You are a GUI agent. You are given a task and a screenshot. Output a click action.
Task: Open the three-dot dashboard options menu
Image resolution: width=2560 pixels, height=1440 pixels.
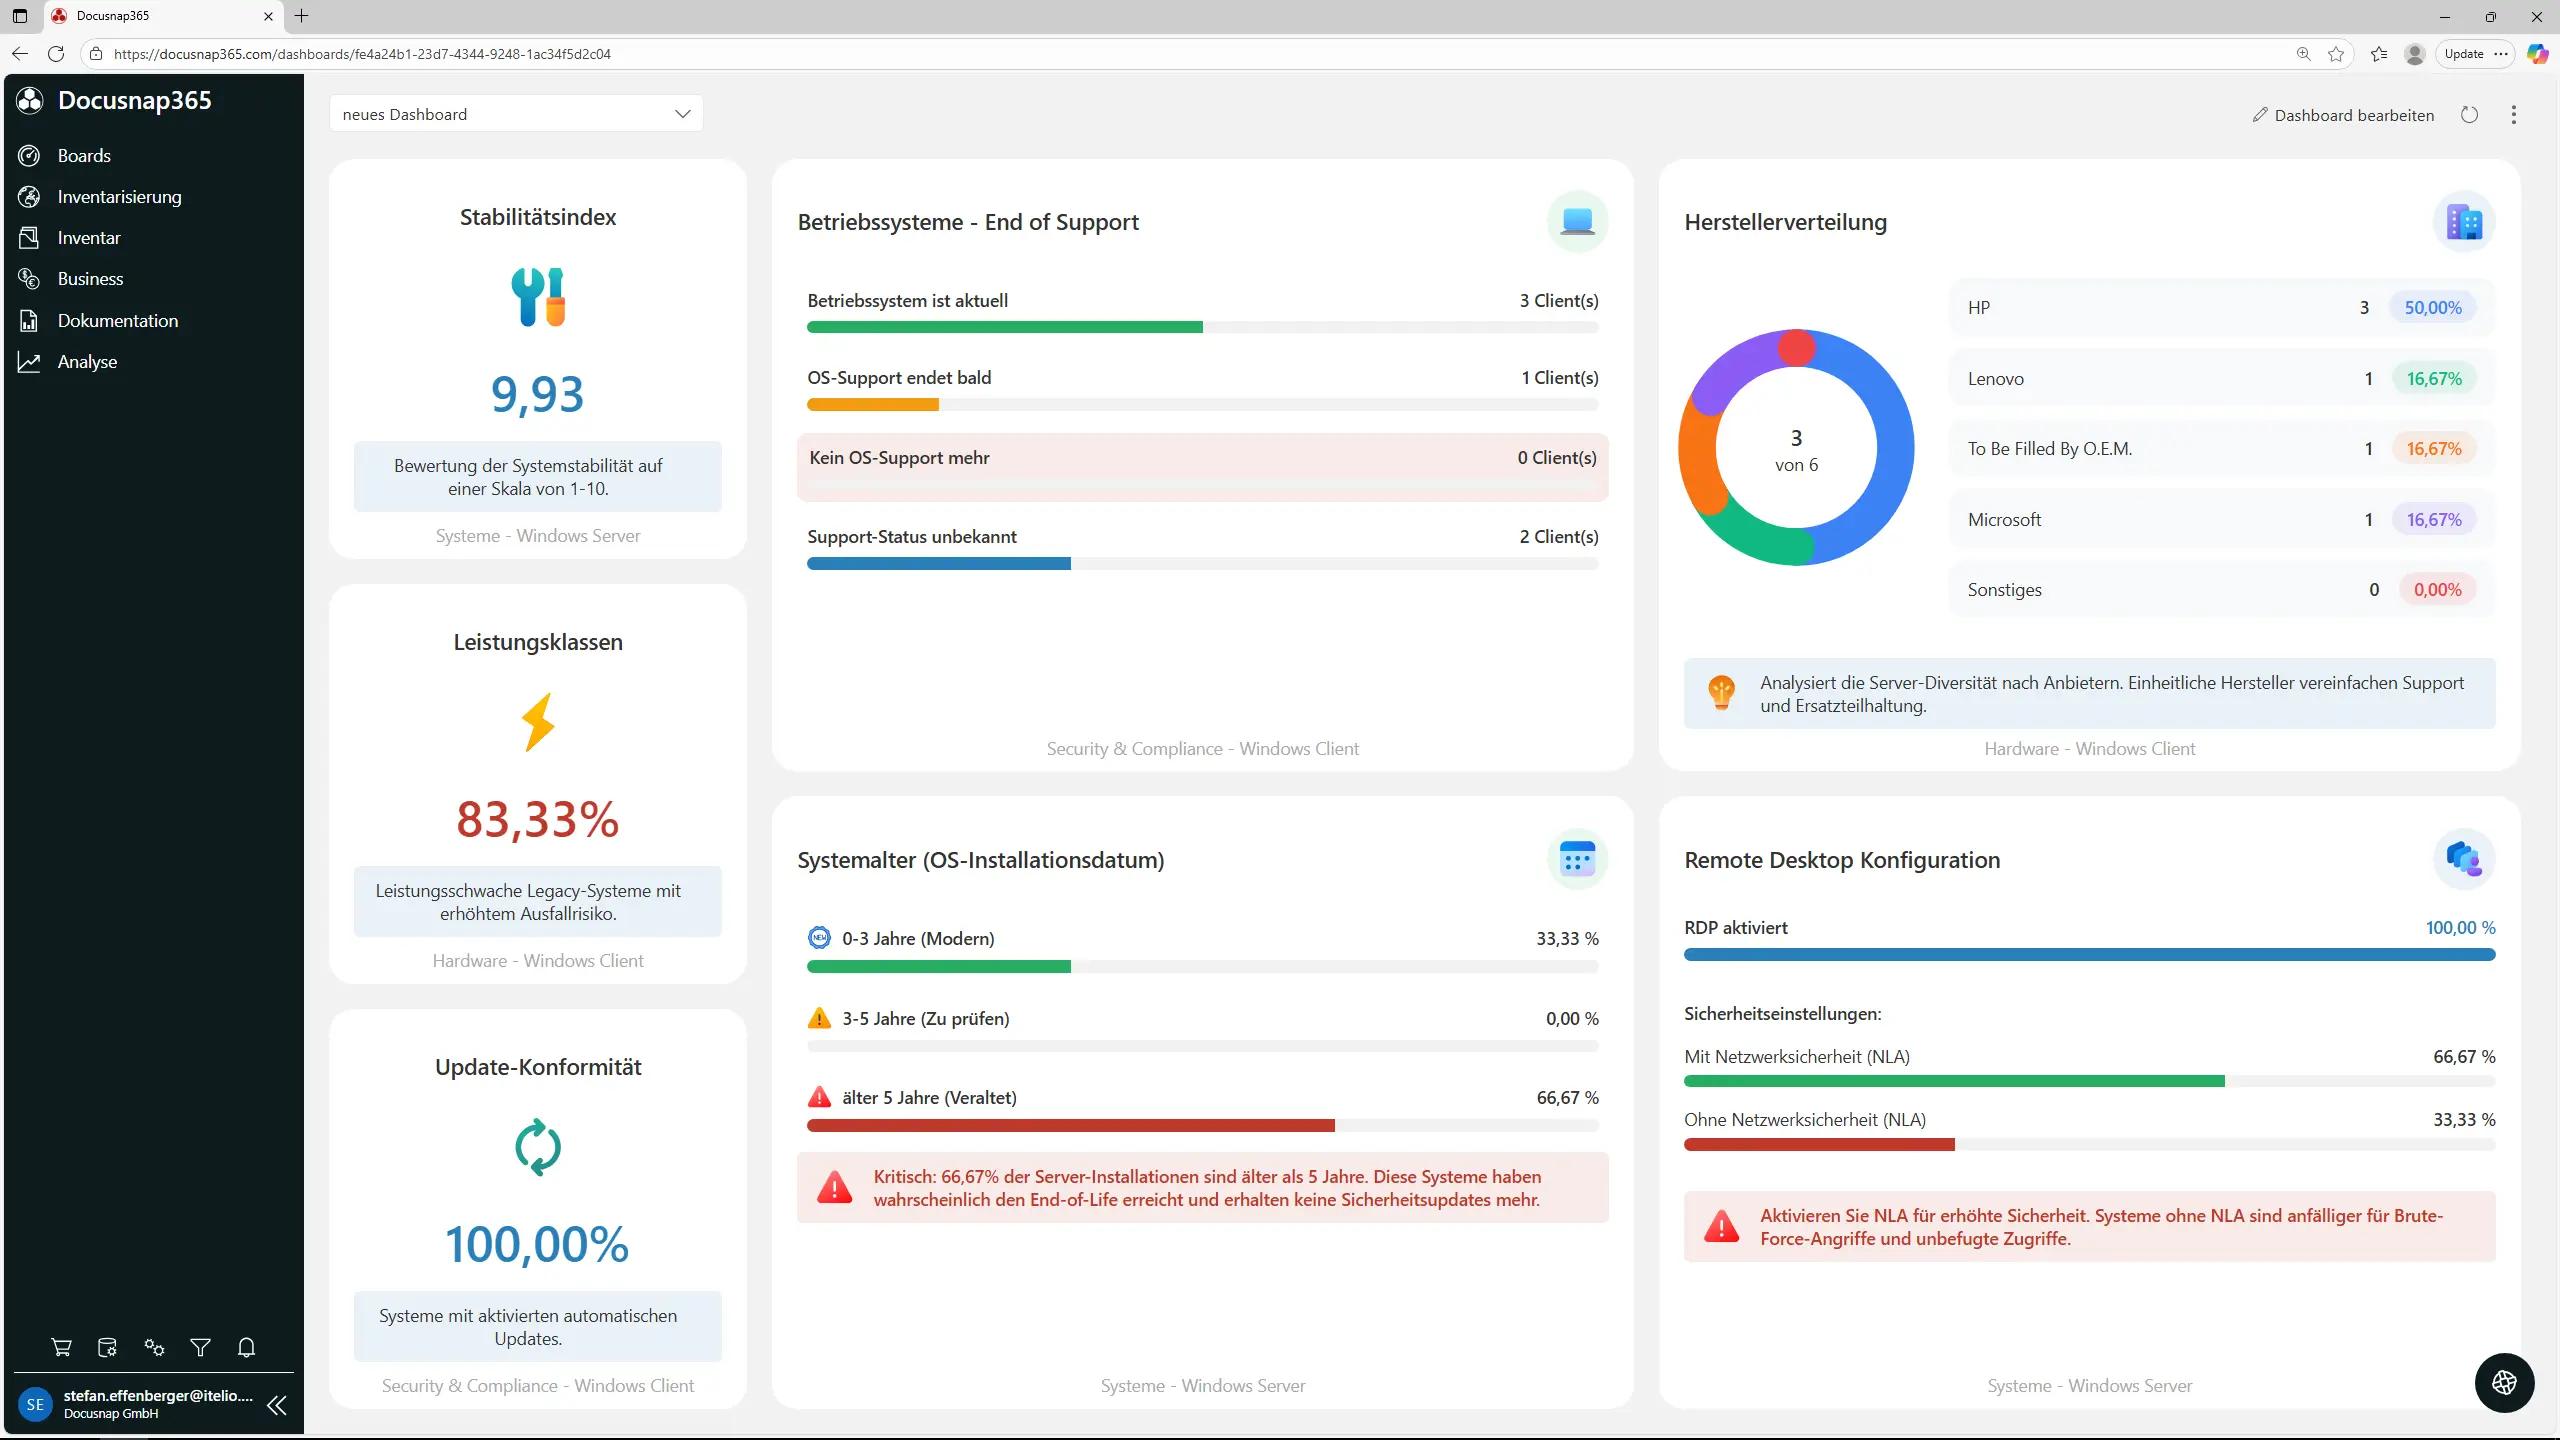point(2513,115)
